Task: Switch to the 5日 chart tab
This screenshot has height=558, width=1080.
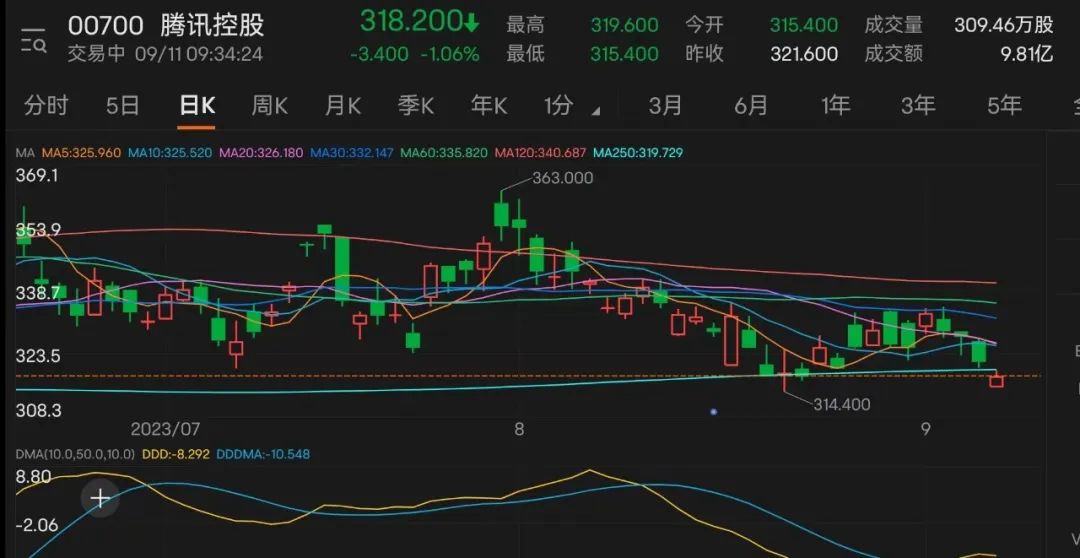Action: coord(123,105)
